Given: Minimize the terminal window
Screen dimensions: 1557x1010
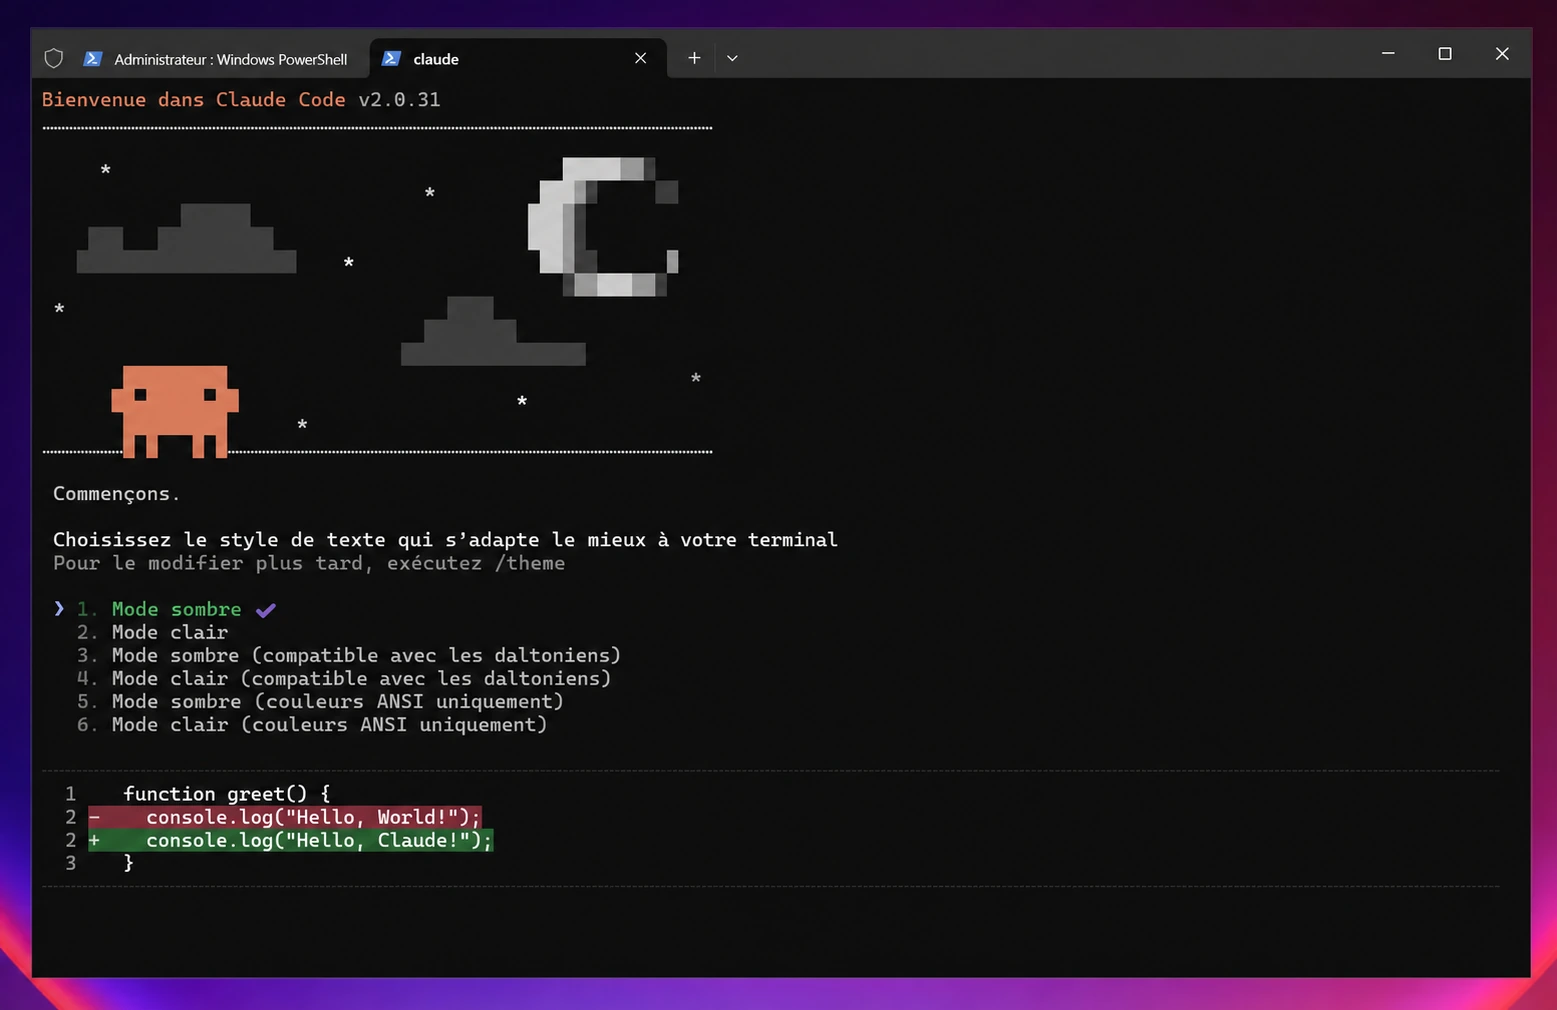Looking at the screenshot, I should click(x=1388, y=53).
